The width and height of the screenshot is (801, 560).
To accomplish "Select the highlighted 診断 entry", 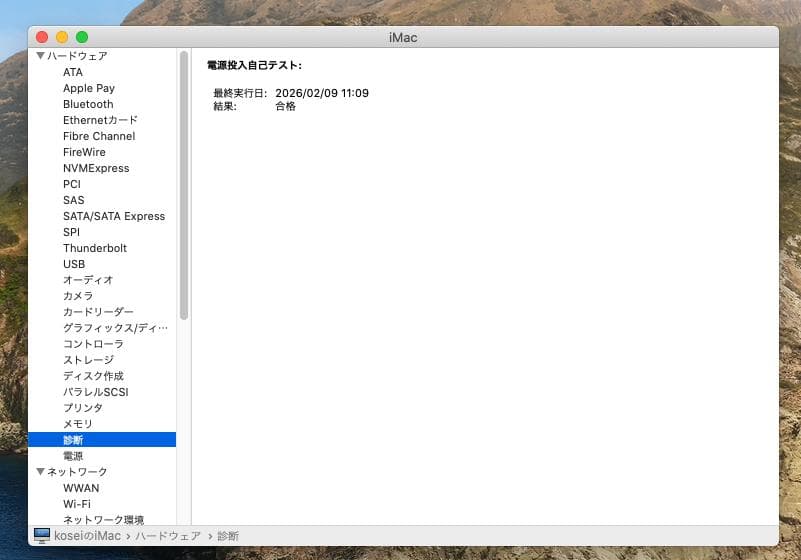I will tap(102, 440).
